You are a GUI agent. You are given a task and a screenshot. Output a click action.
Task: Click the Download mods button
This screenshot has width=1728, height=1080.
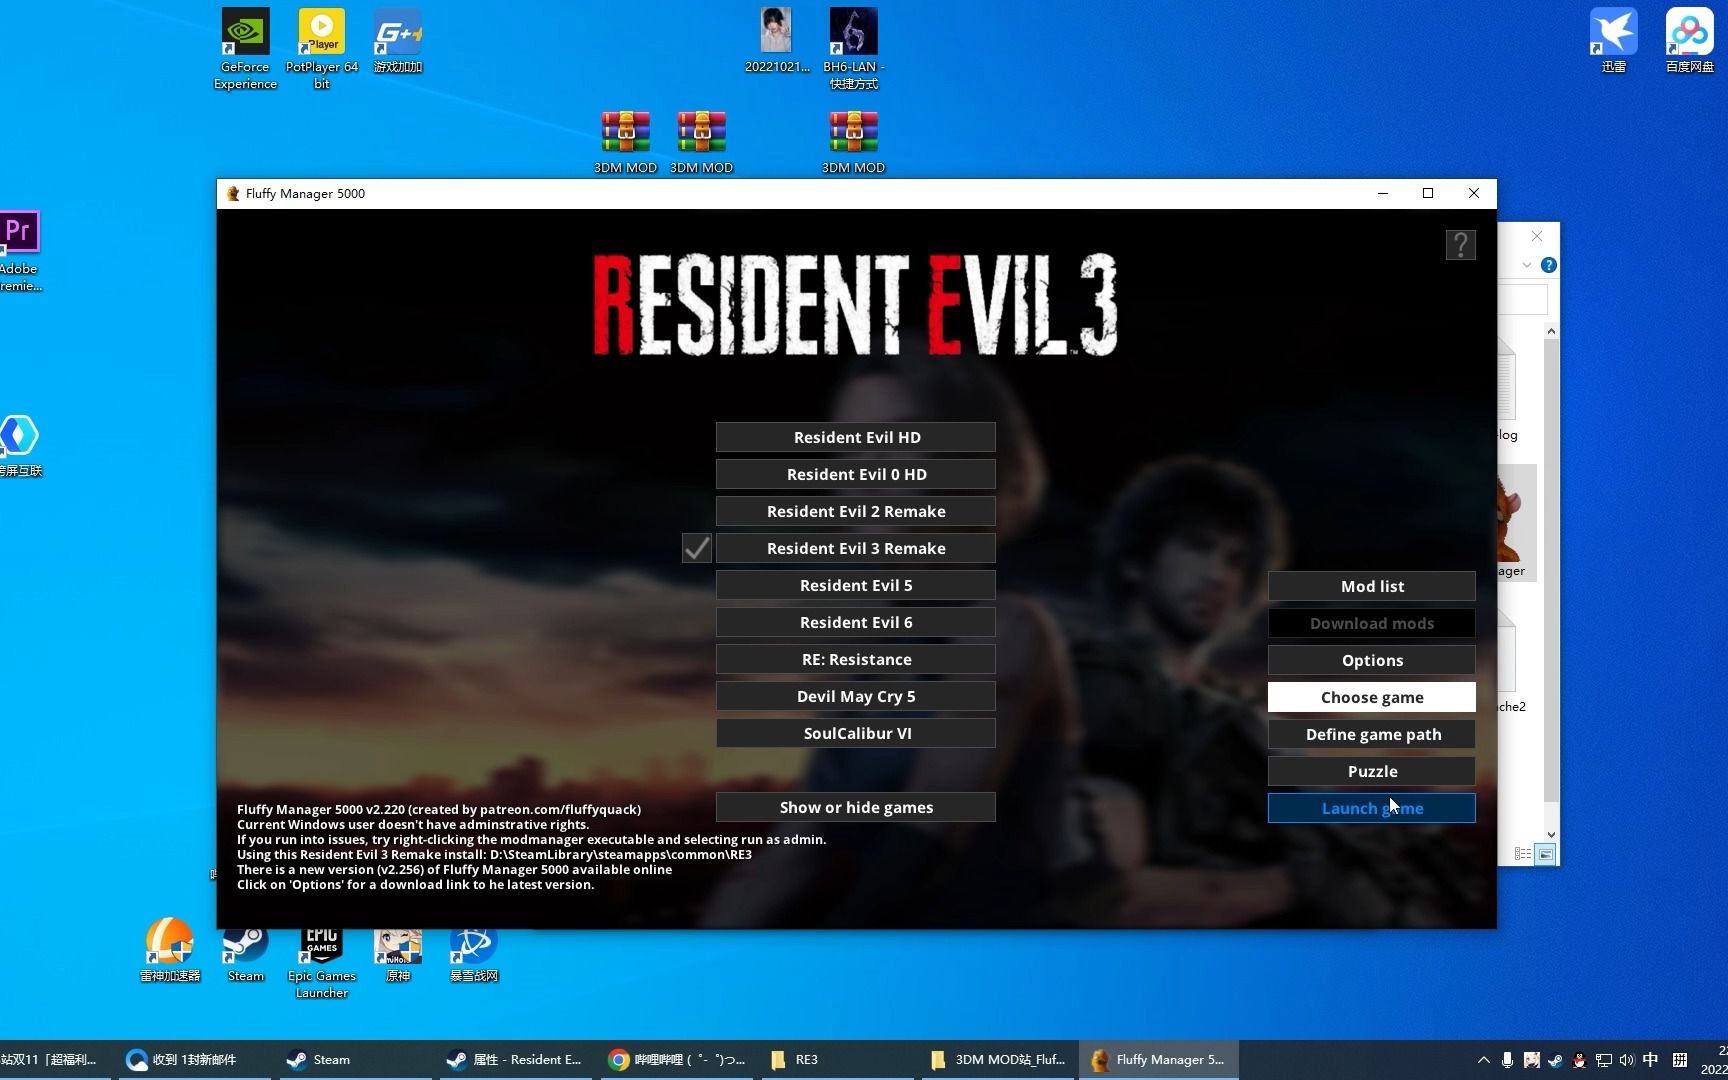coord(1372,623)
